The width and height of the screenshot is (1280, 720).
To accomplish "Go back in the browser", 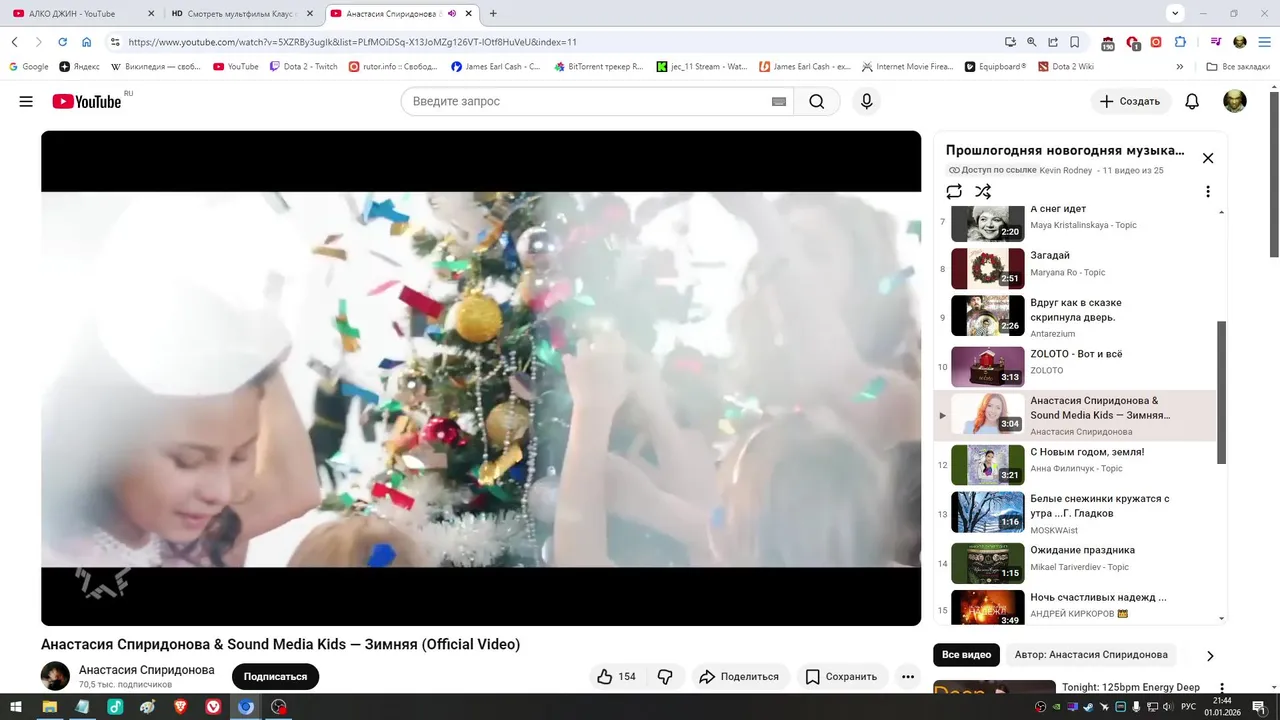I will 15,42.
